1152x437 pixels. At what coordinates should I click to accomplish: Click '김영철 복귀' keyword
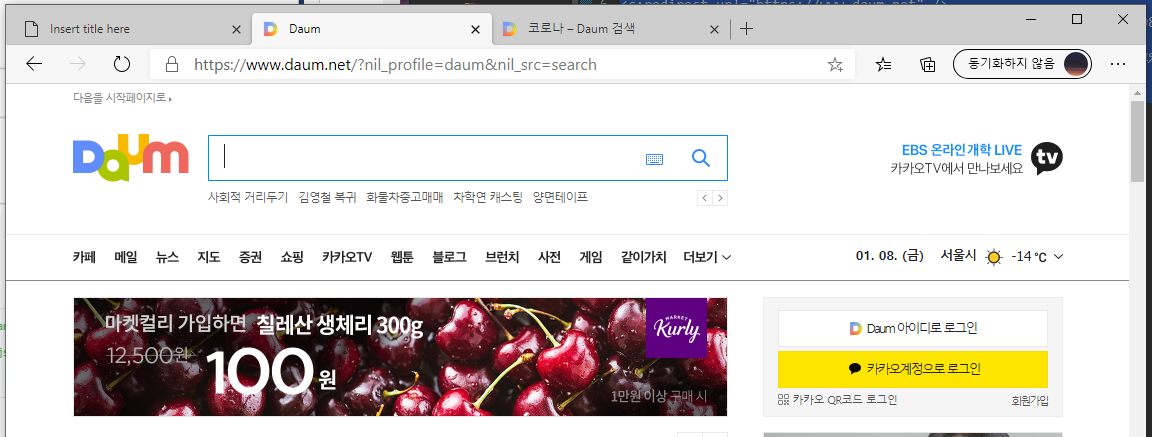pos(328,198)
